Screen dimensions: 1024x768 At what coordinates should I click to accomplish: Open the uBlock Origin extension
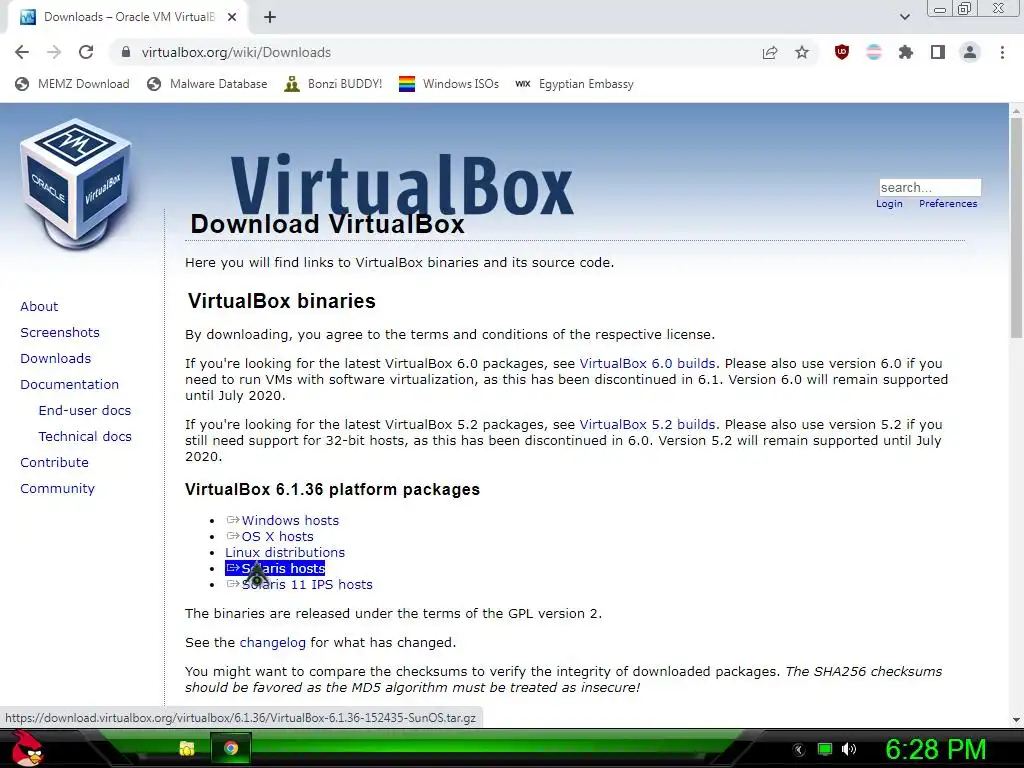click(x=842, y=52)
